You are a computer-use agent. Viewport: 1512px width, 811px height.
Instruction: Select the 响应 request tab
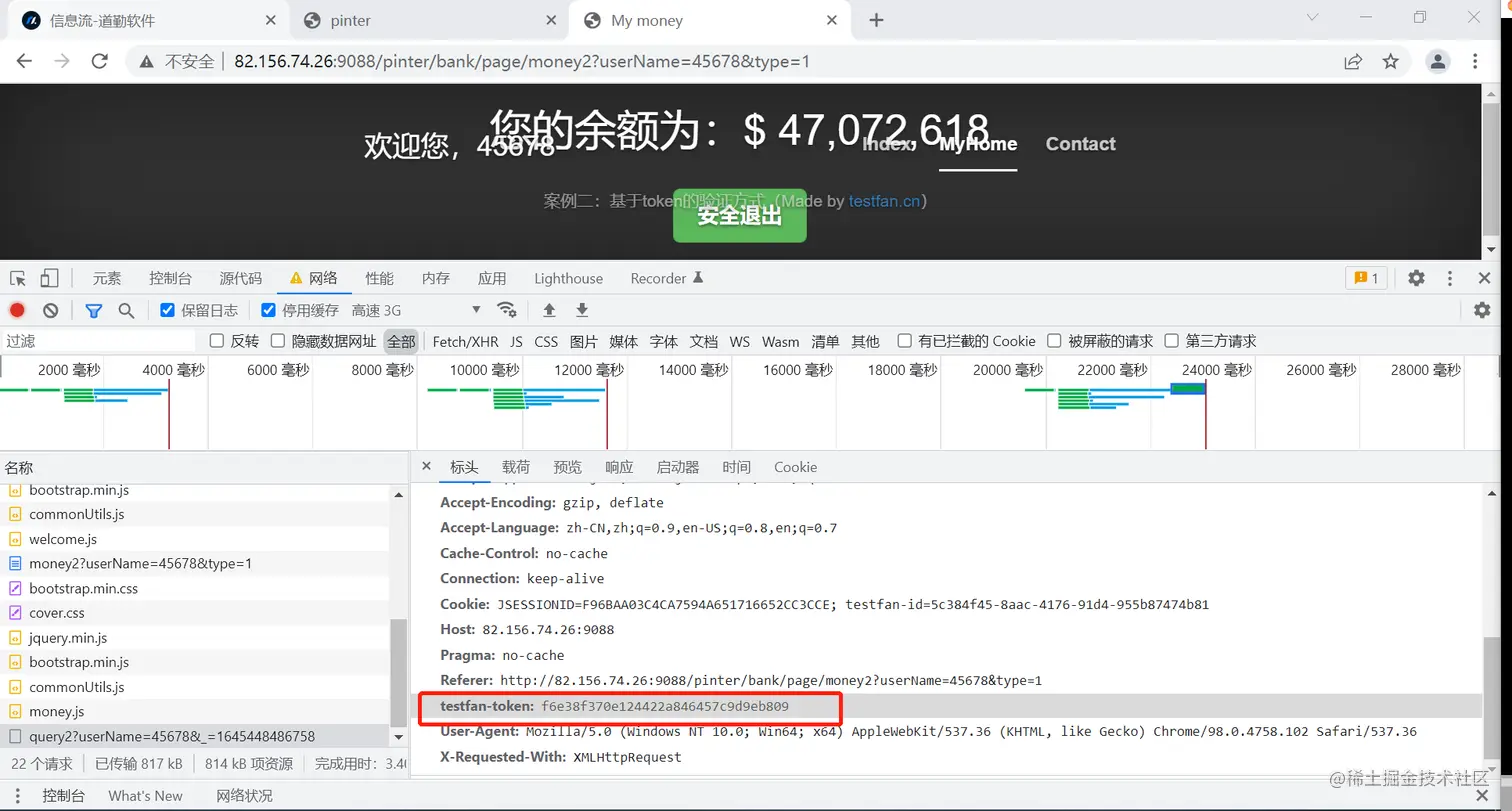tap(619, 467)
